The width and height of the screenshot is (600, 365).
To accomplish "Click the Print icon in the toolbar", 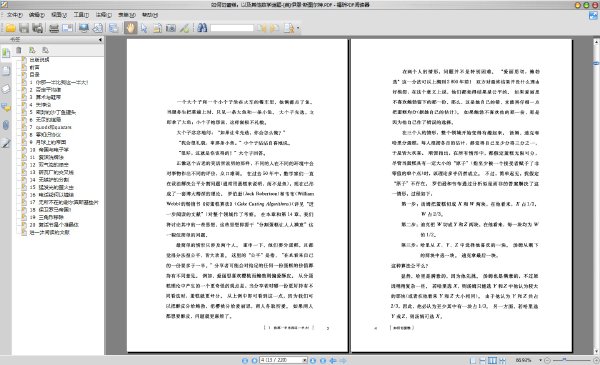I will tap(54, 28).
